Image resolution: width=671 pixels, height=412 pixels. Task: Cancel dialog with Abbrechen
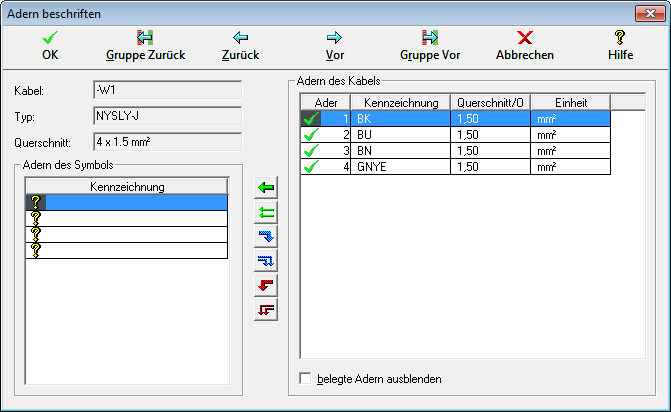(x=525, y=46)
